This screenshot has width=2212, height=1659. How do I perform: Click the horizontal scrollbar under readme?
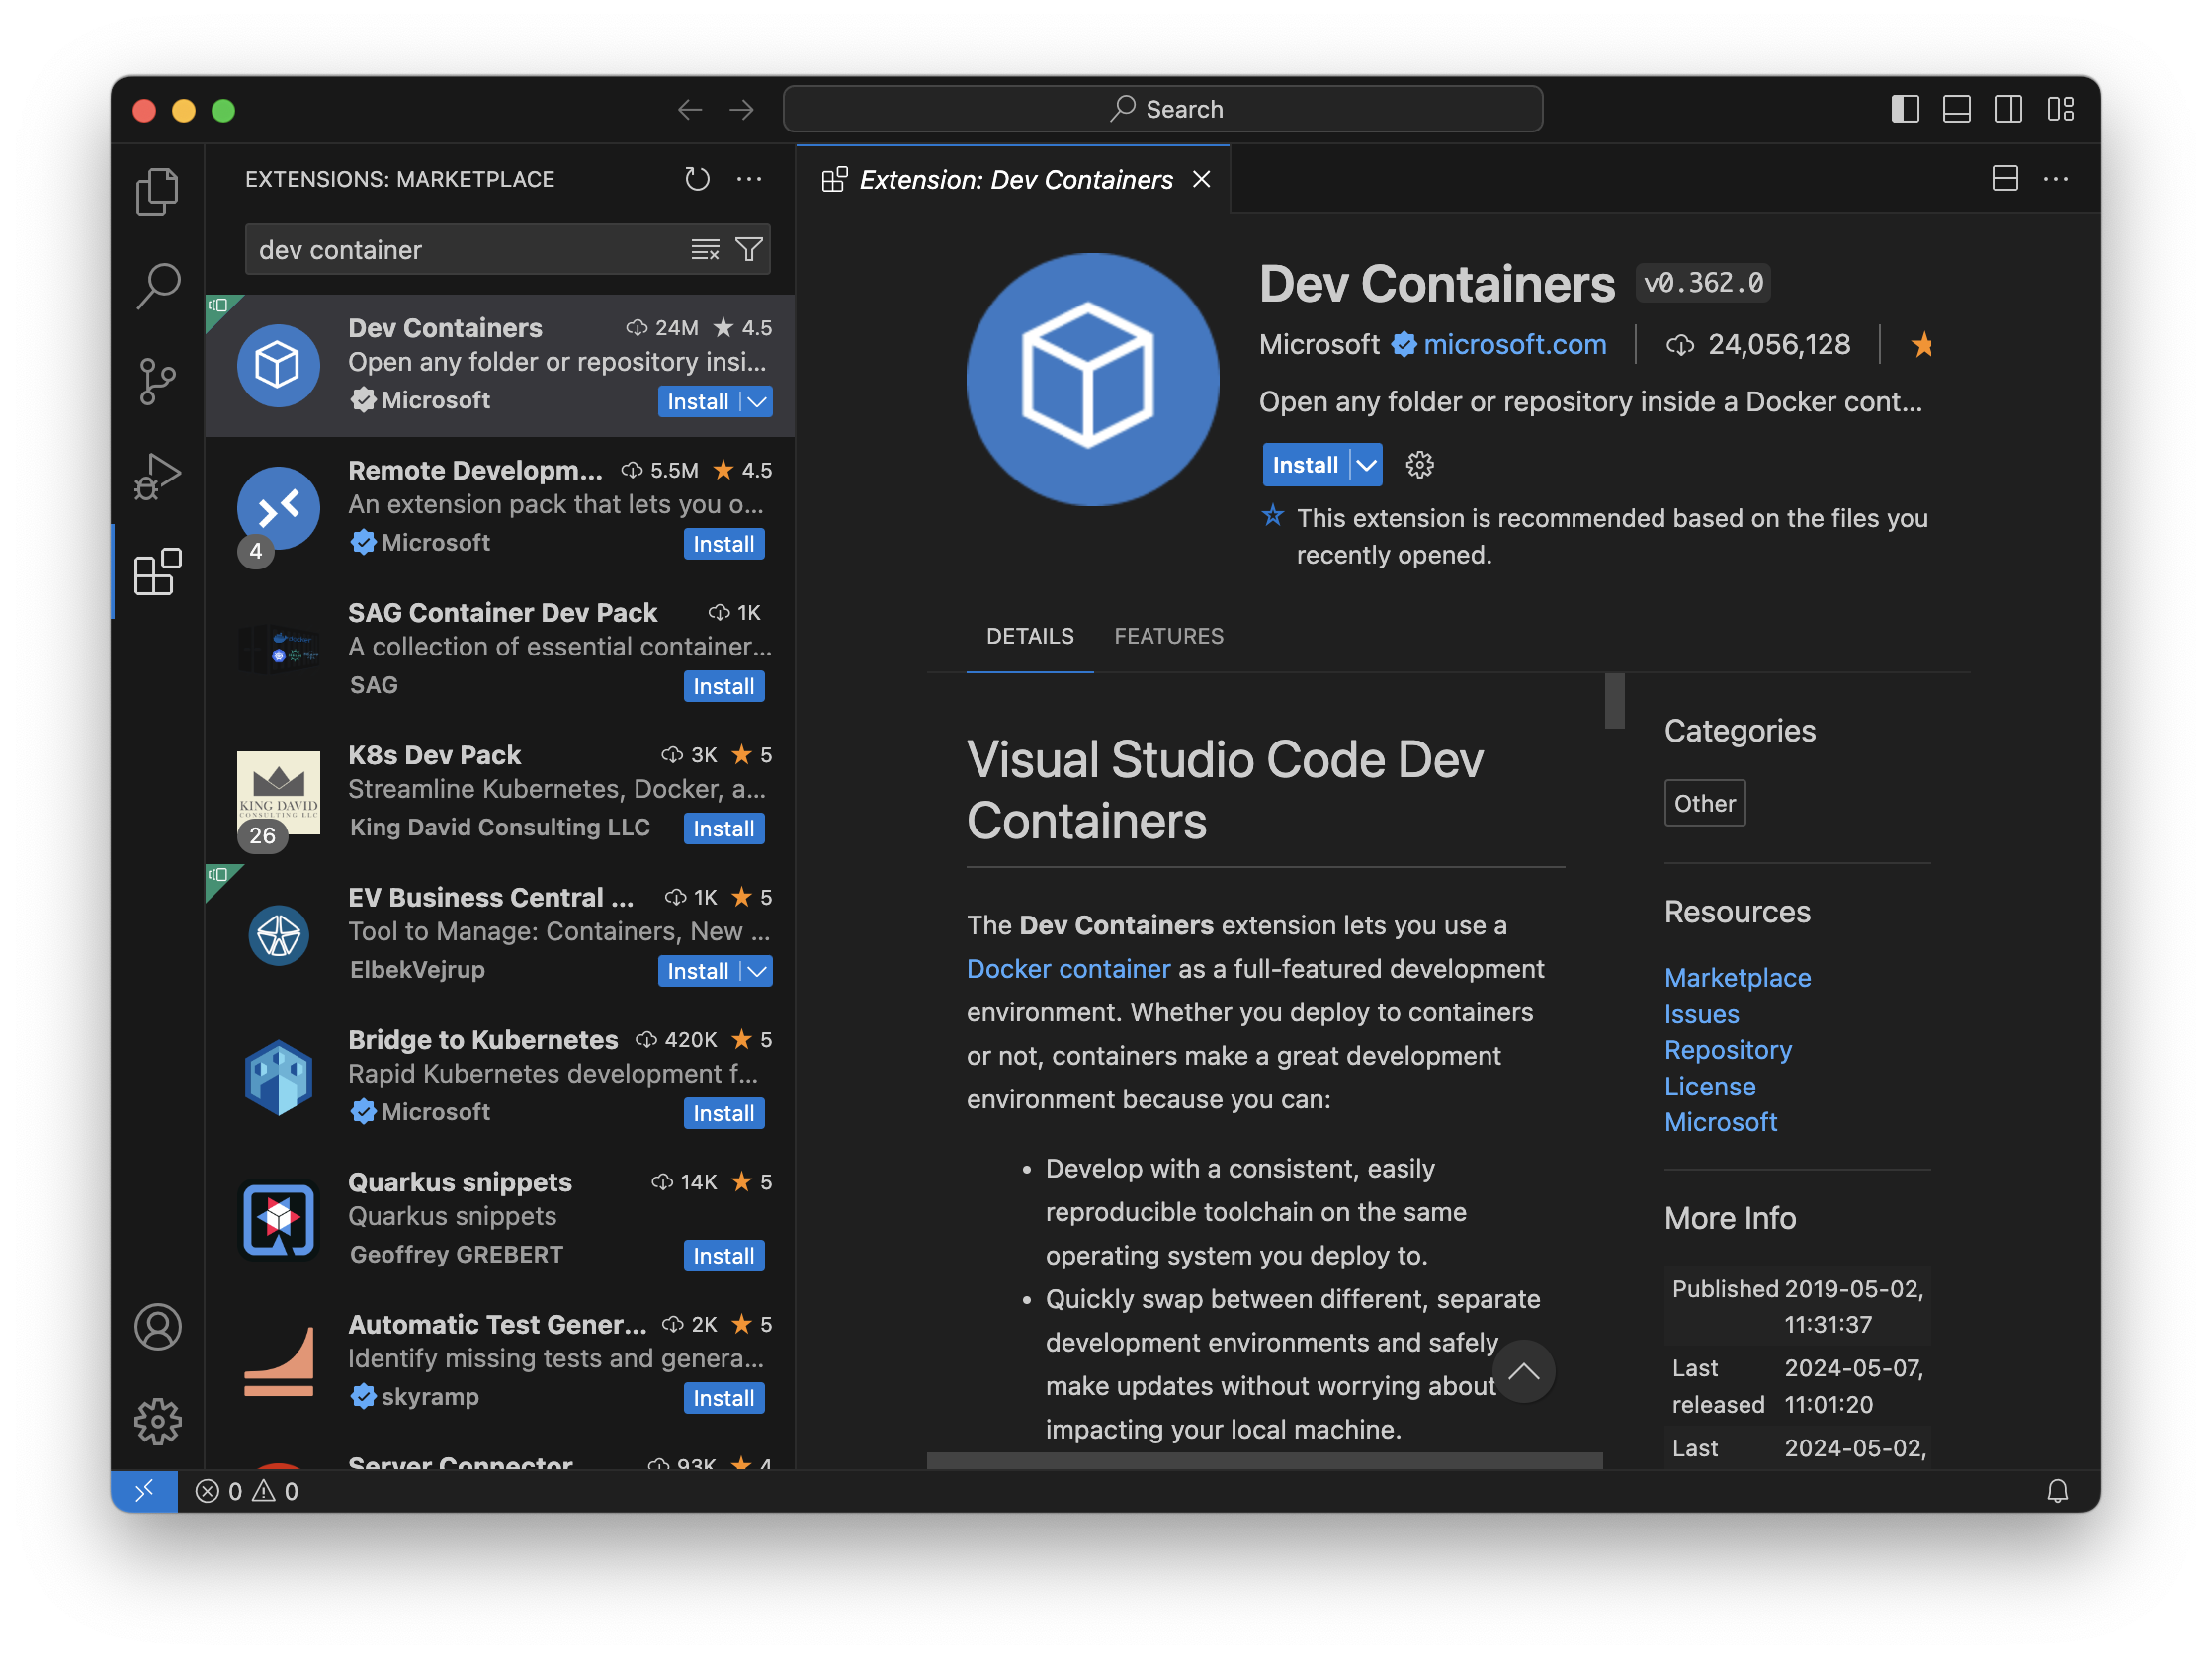(1265, 1462)
